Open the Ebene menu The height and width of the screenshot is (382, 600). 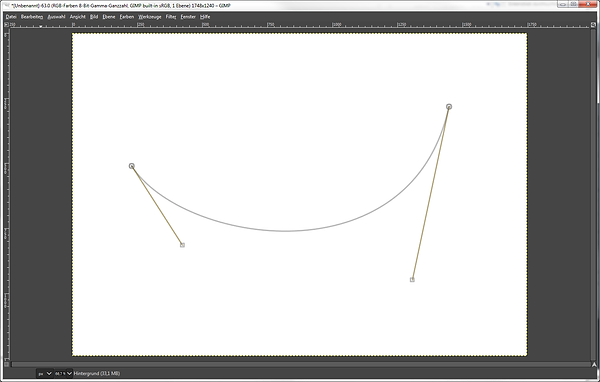point(109,17)
